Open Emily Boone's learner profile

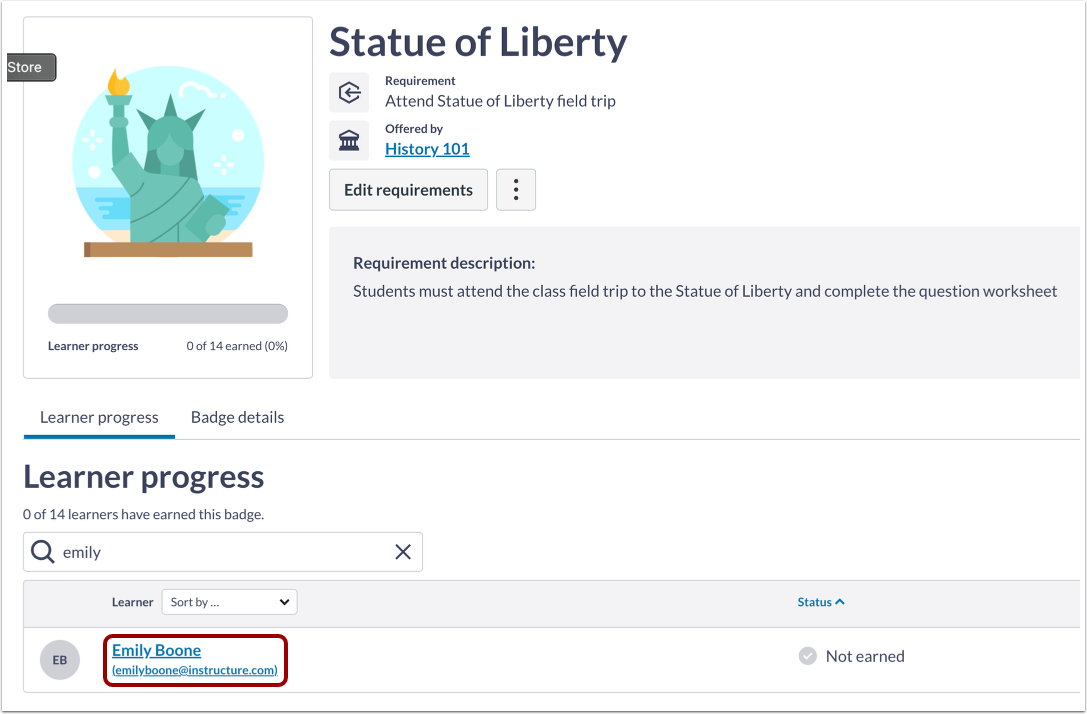click(x=156, y=650)
